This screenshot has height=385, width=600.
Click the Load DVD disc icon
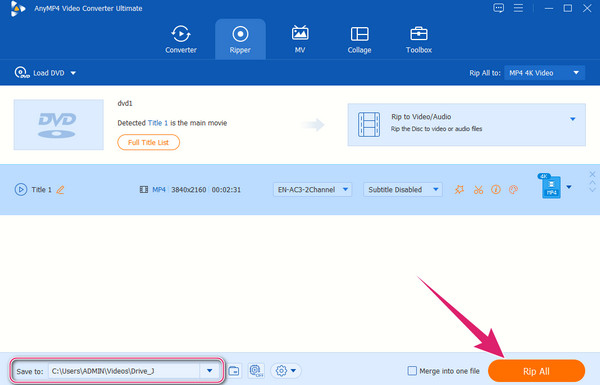tap(21, 73)
